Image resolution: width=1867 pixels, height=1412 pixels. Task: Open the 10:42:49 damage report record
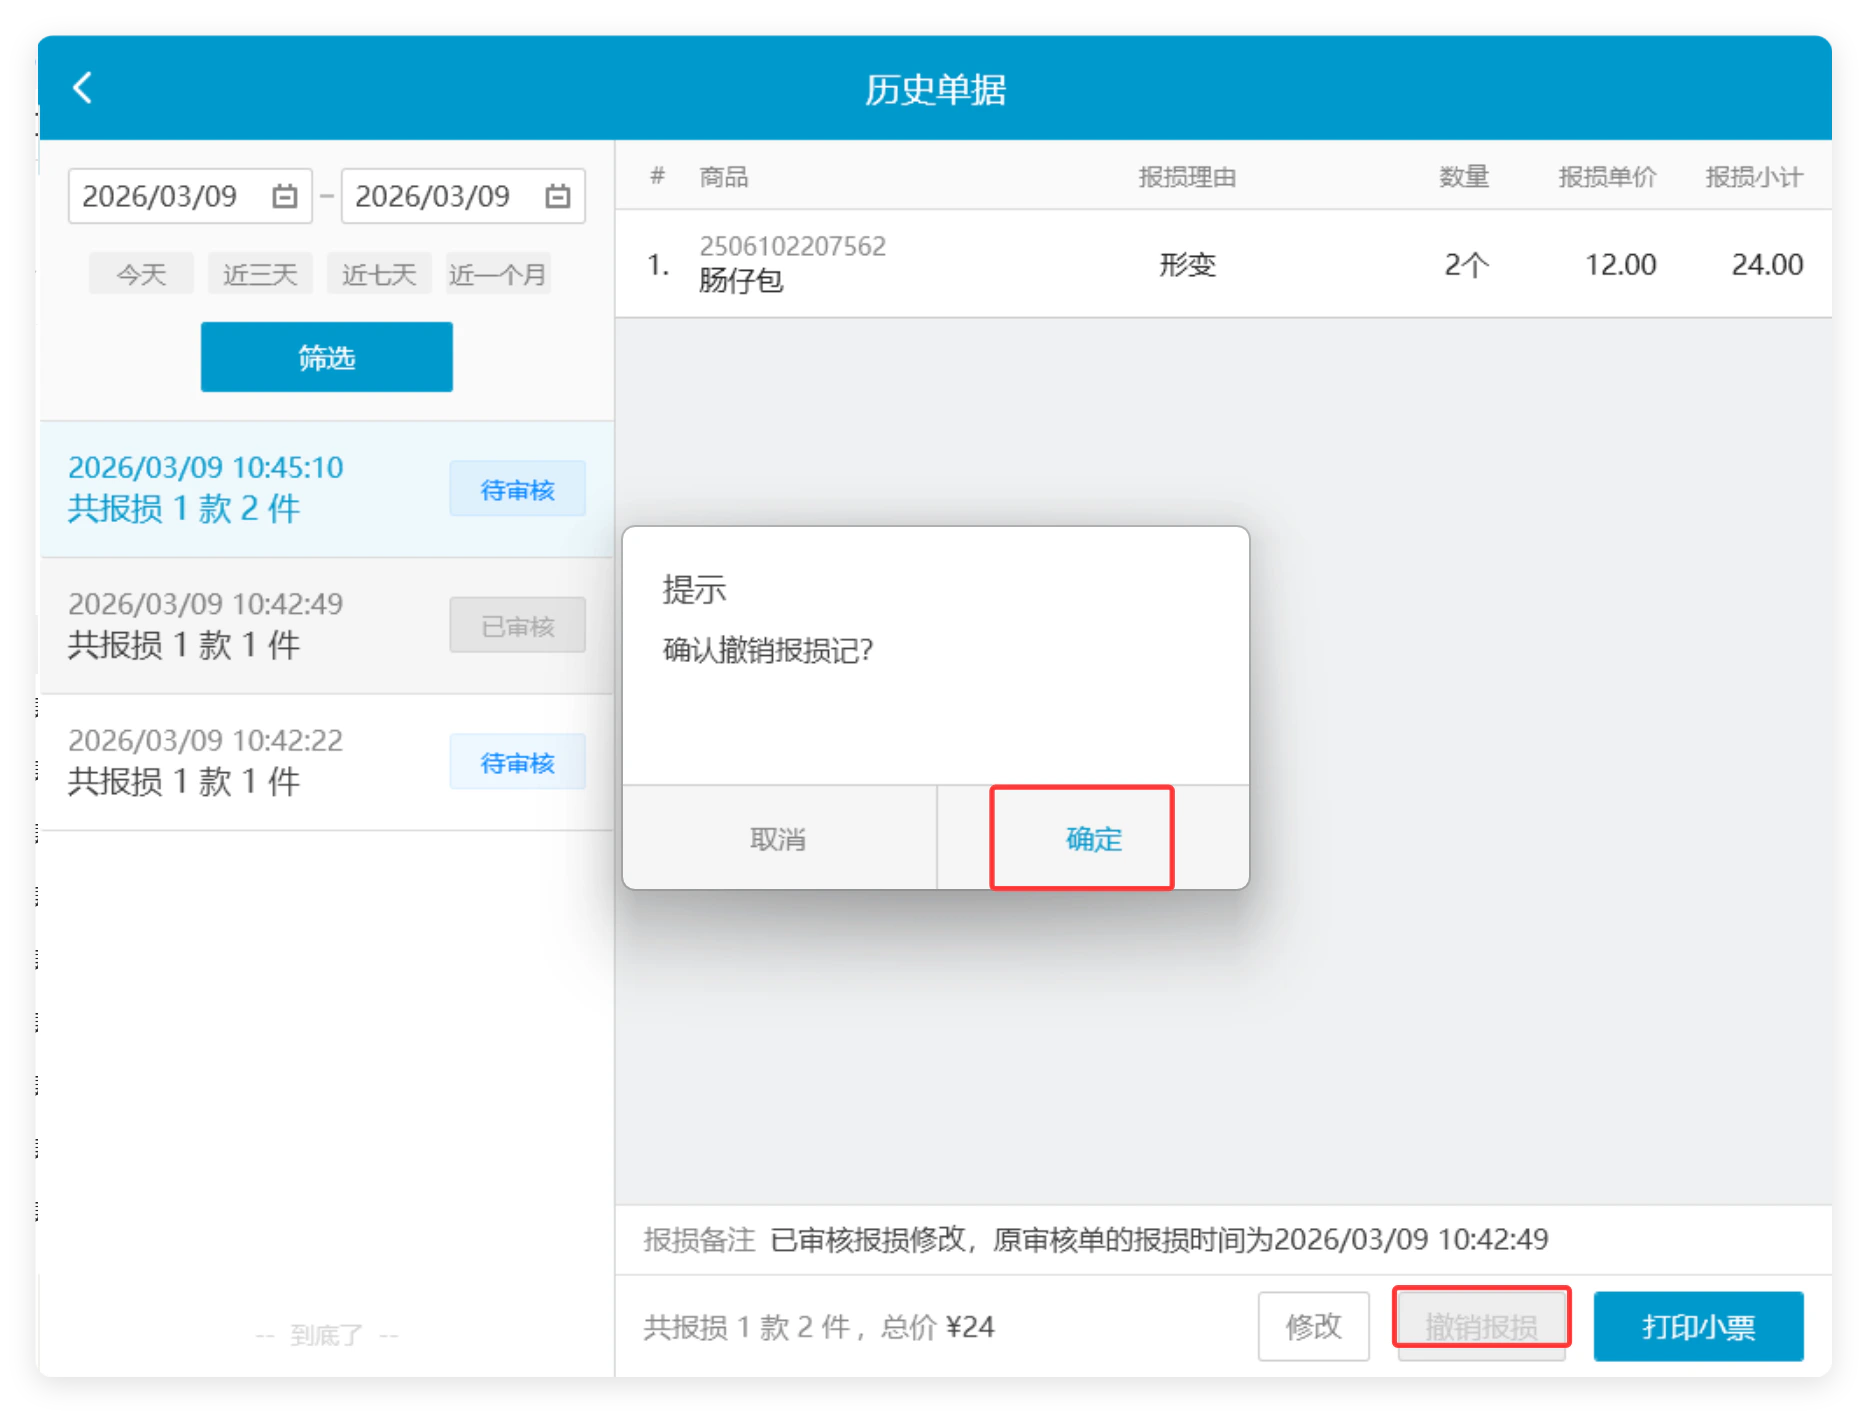(326, 626)
